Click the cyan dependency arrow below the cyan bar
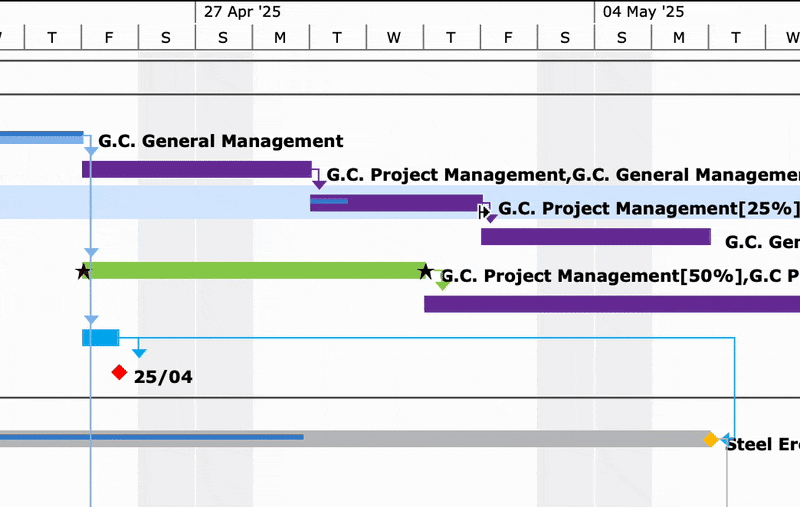This screenshot has width=800, height=507. 139,353
